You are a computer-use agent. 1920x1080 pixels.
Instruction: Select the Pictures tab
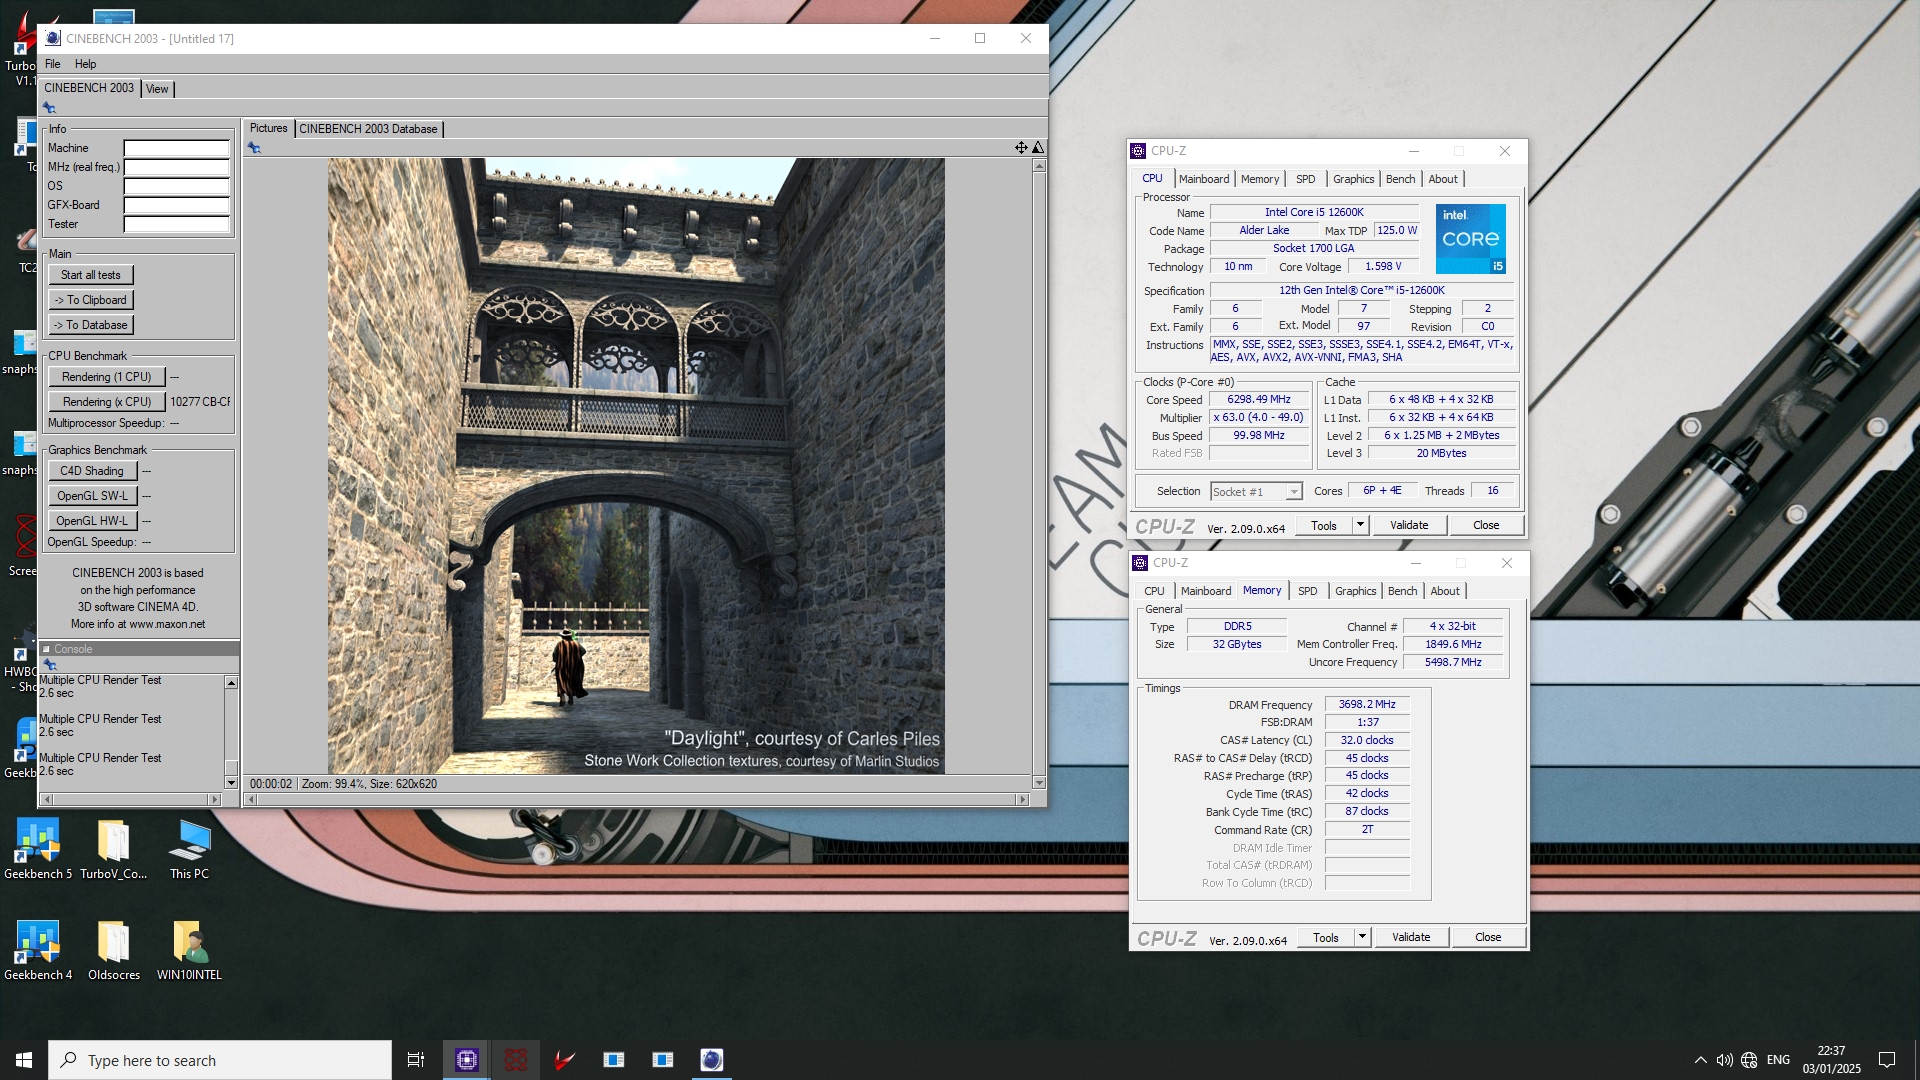[x=268, y=128]
